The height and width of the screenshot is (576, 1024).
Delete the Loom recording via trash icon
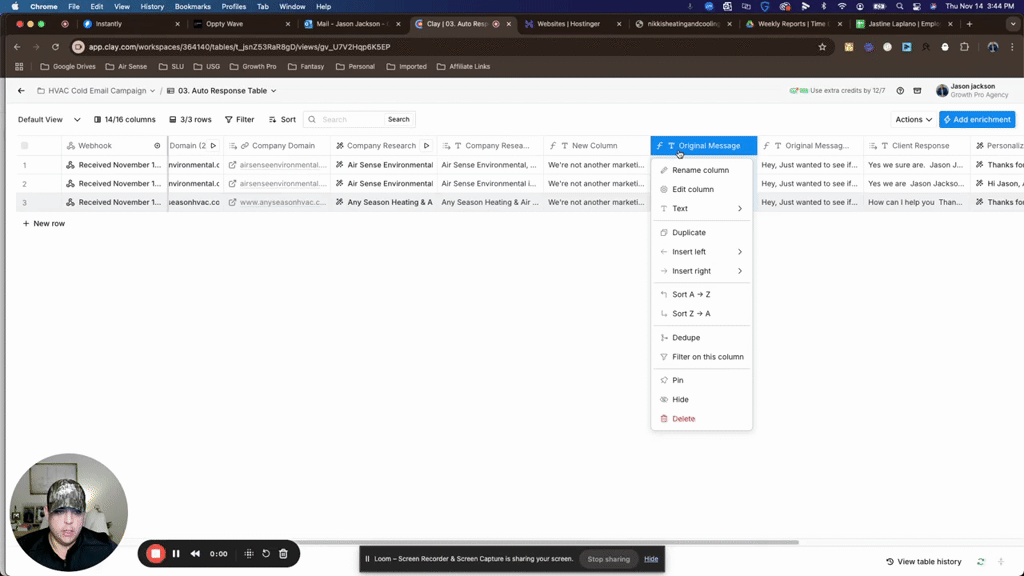(x=283, y=554)
